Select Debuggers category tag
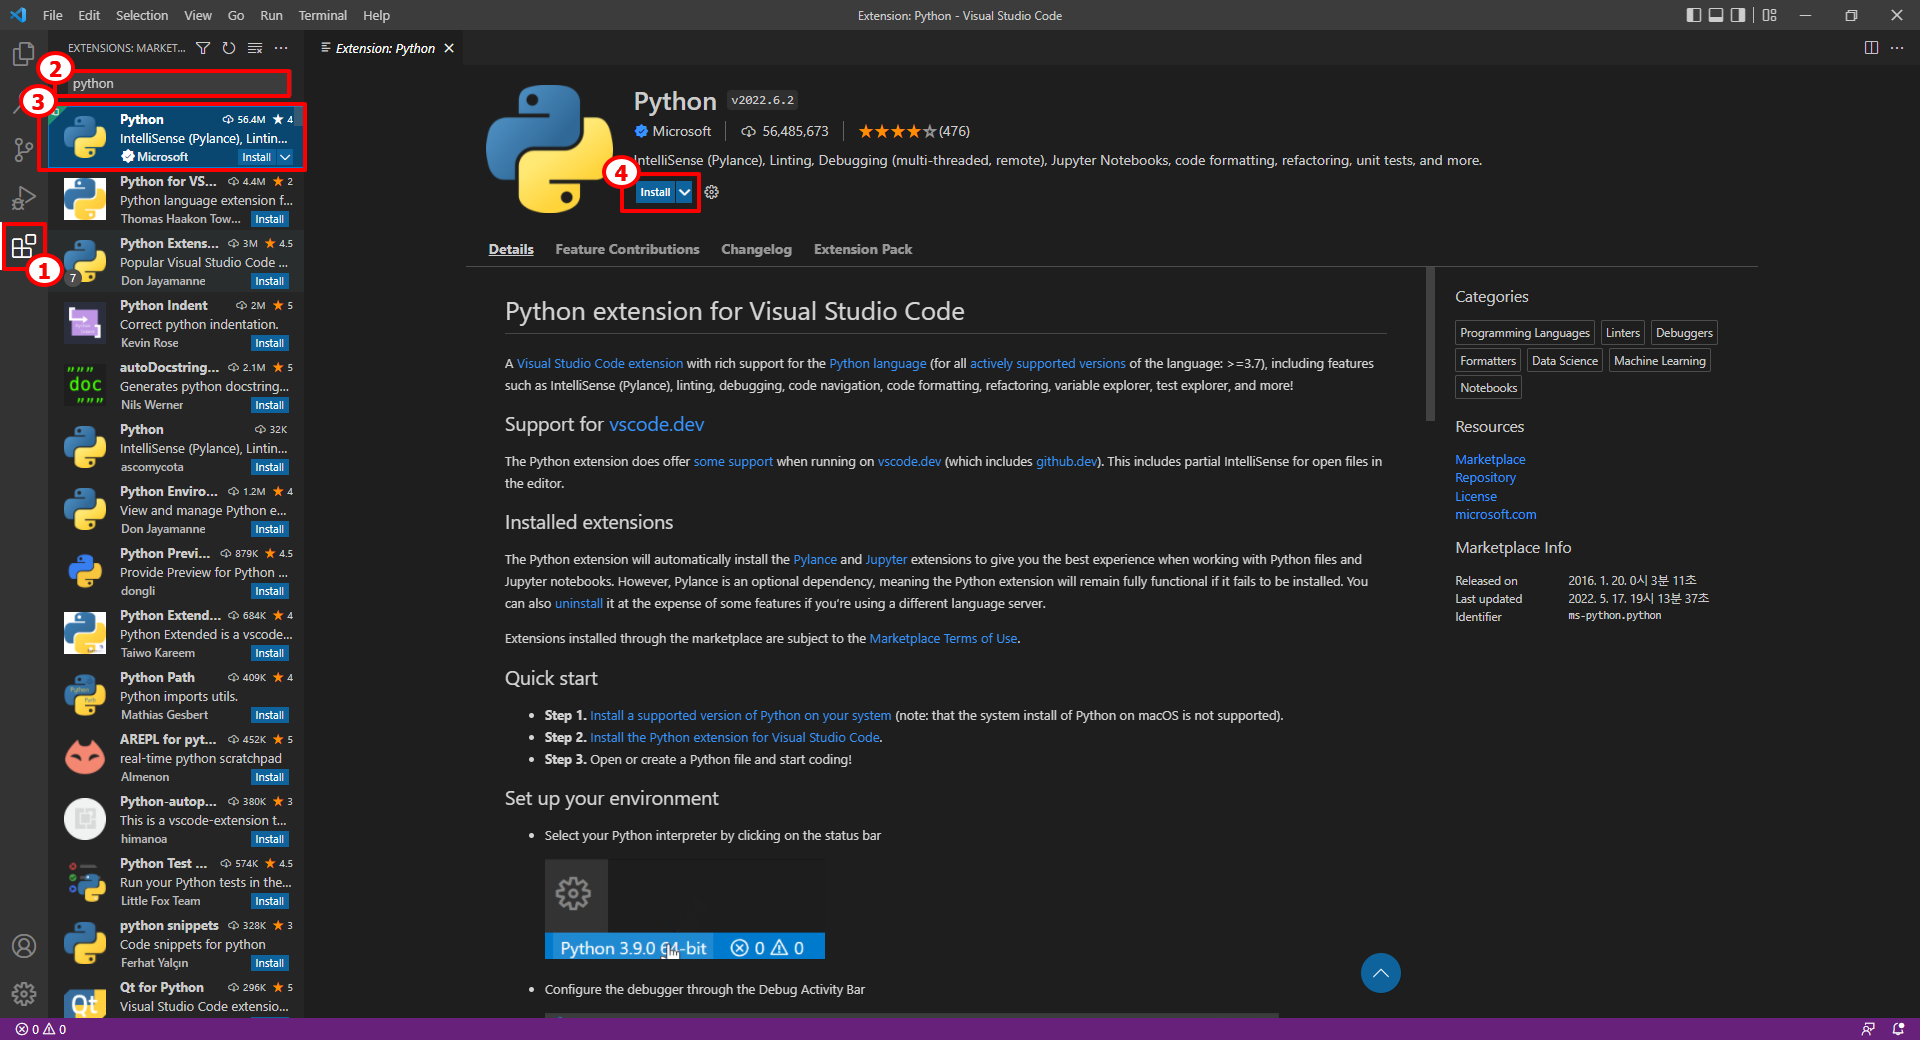1920x1040 pixels. coord(1684,333)
